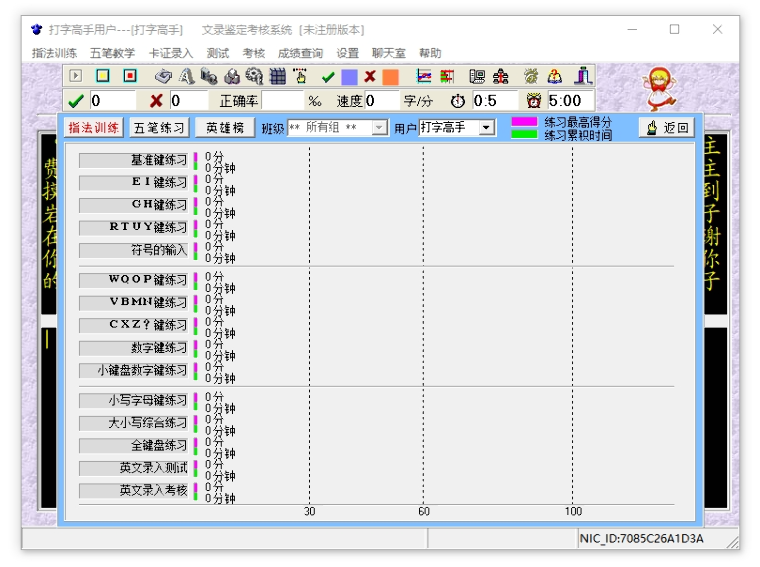
Task: Select 小写字母键练习 exercise
Action: pos(133,401)
